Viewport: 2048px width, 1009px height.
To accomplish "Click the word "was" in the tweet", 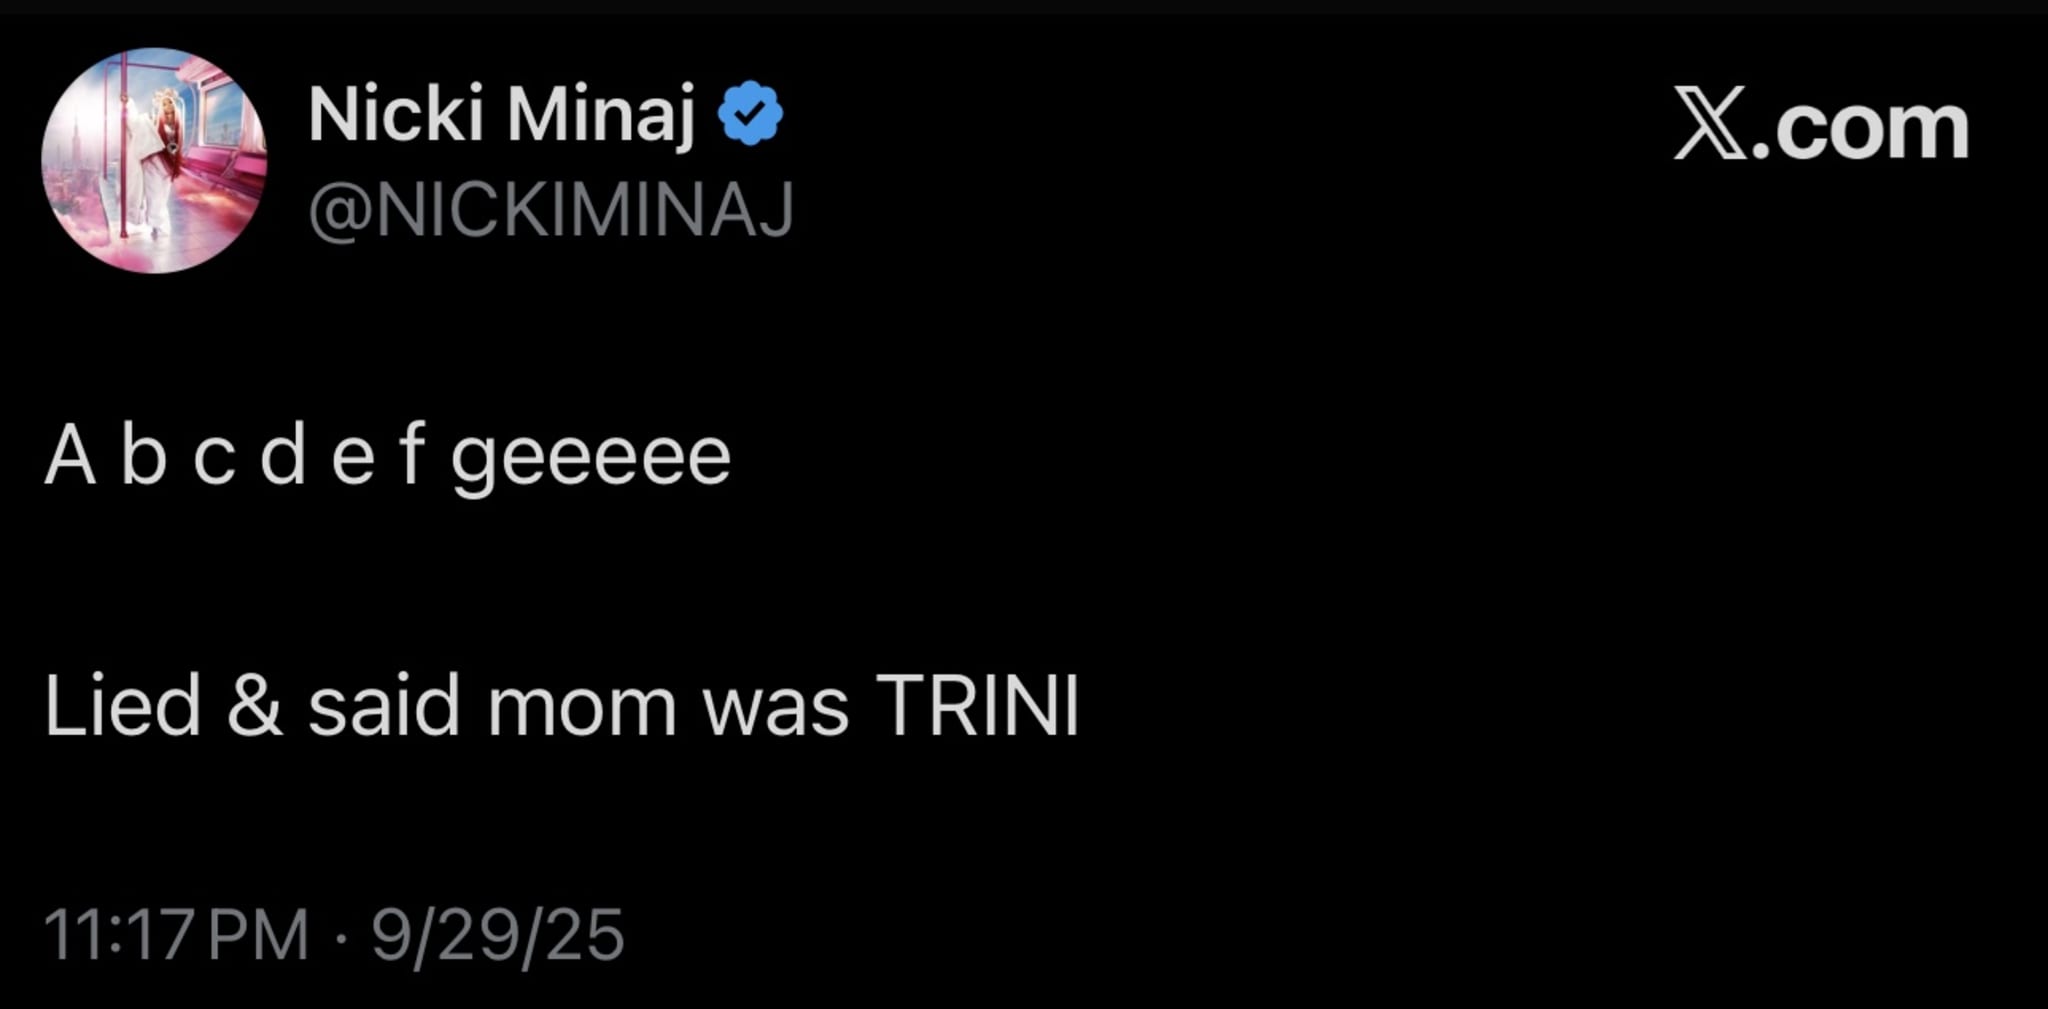I will 775,708.
